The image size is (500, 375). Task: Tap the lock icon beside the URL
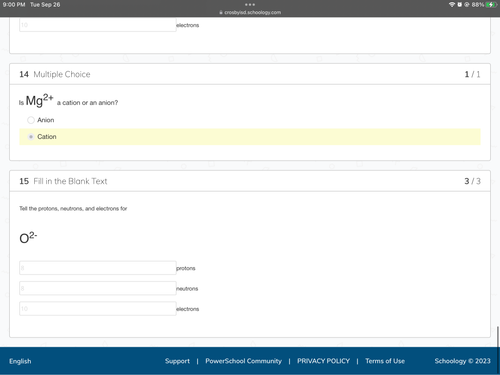coord(221,12)
